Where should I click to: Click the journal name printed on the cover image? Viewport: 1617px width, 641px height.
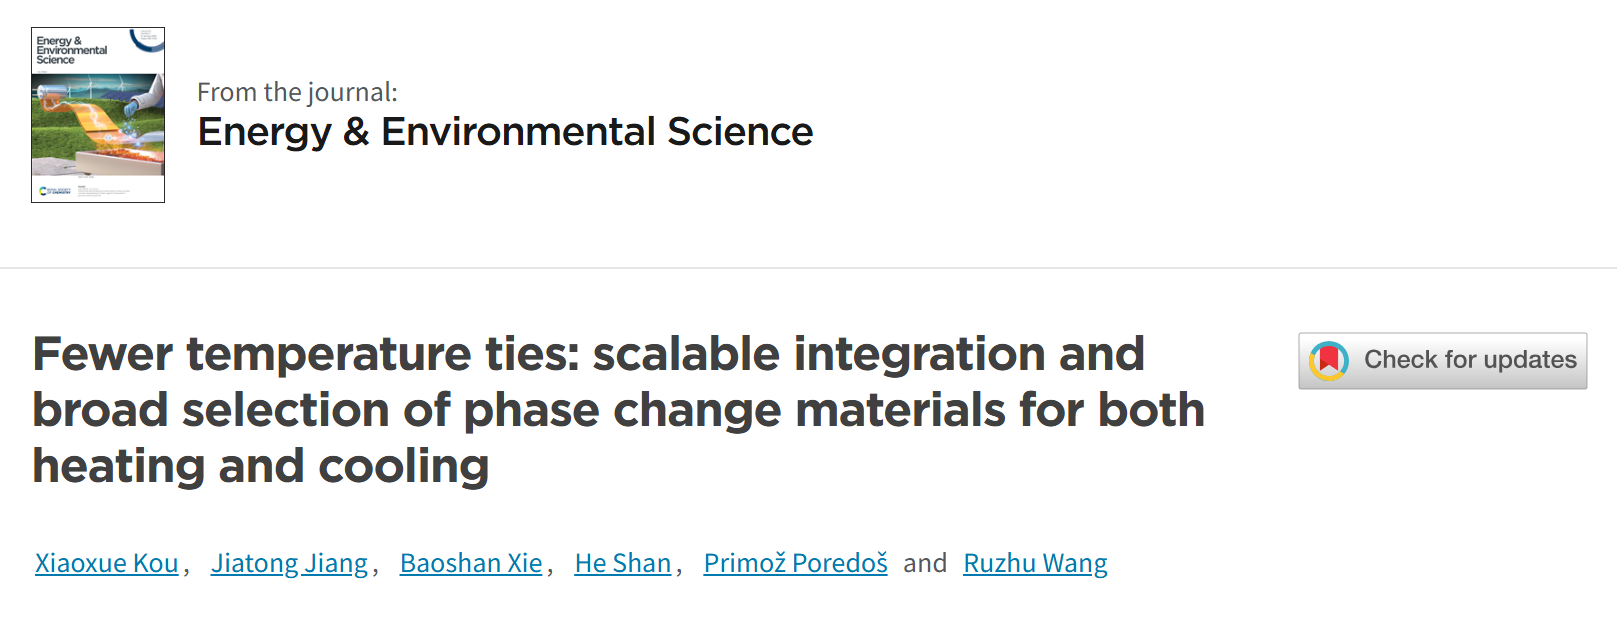pyautogui.click(x=70, y=51)
